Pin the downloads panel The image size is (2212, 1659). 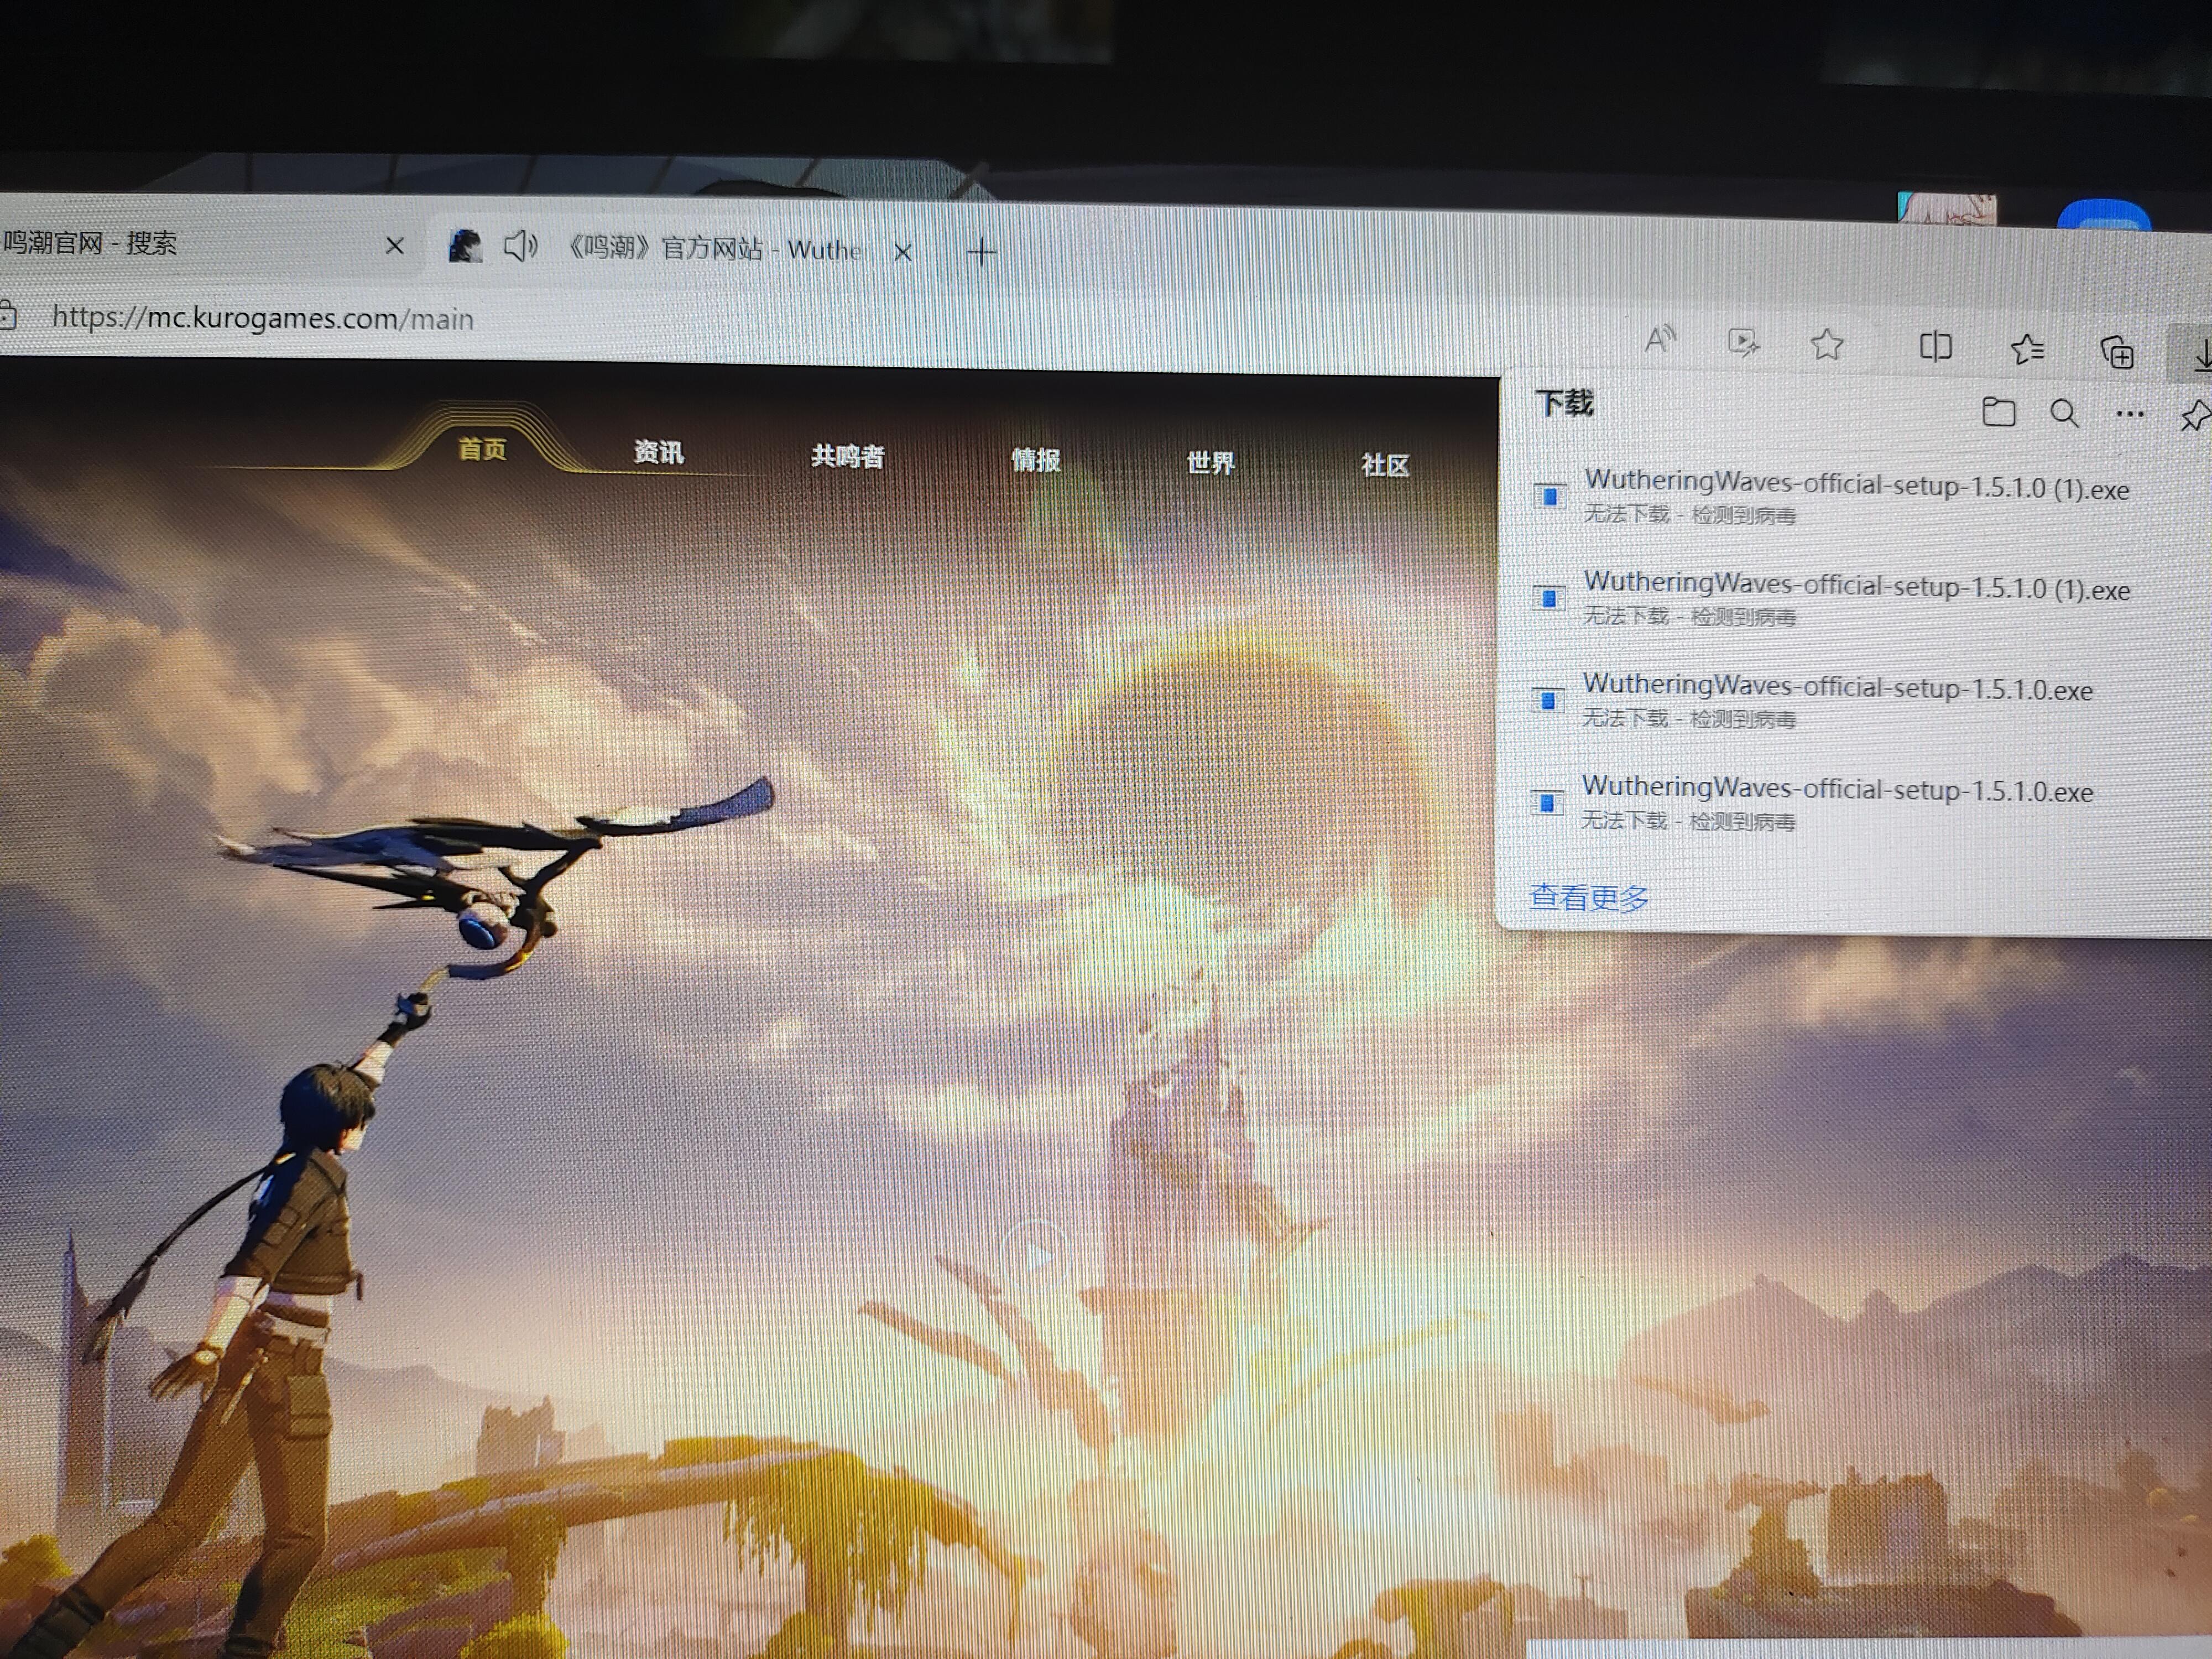pyautogui.click(x=2196, y=415)
